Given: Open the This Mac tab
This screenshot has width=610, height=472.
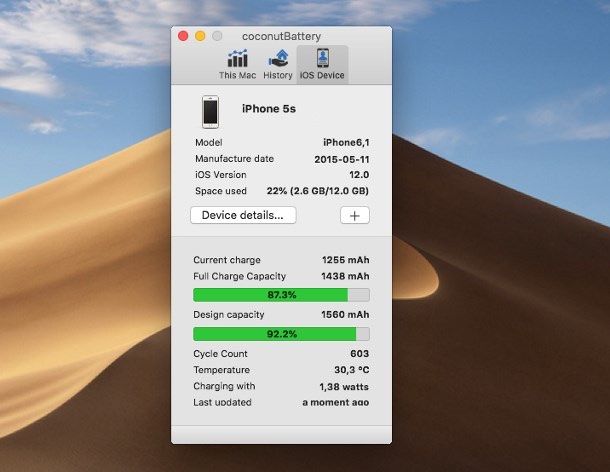Looking at the screenshot, I should click(237, 65).
